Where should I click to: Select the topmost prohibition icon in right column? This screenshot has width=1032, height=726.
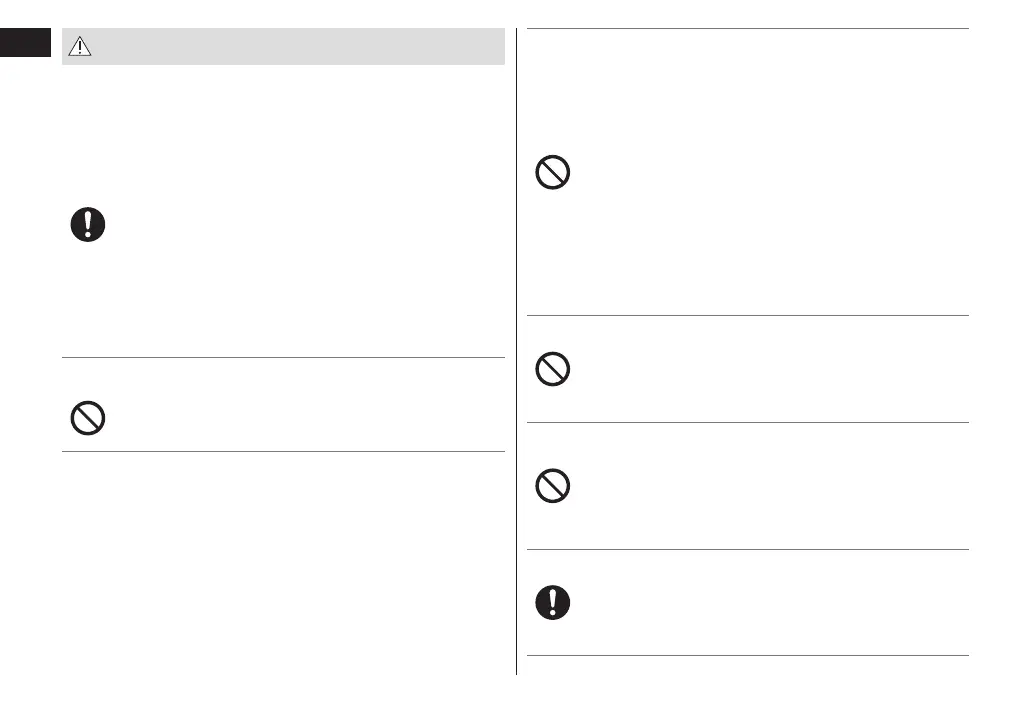point(553,173)
